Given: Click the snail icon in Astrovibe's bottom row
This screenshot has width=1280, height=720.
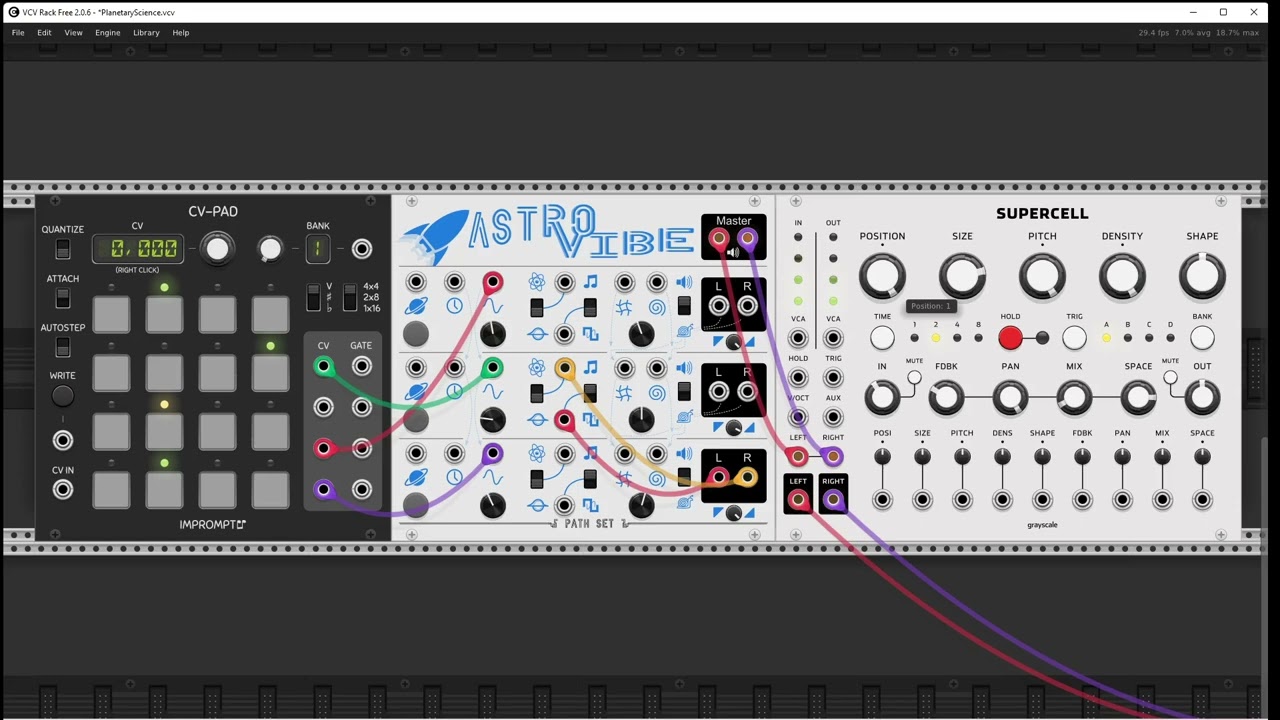Looking at the screenshot, I should [x=685, y=502].
